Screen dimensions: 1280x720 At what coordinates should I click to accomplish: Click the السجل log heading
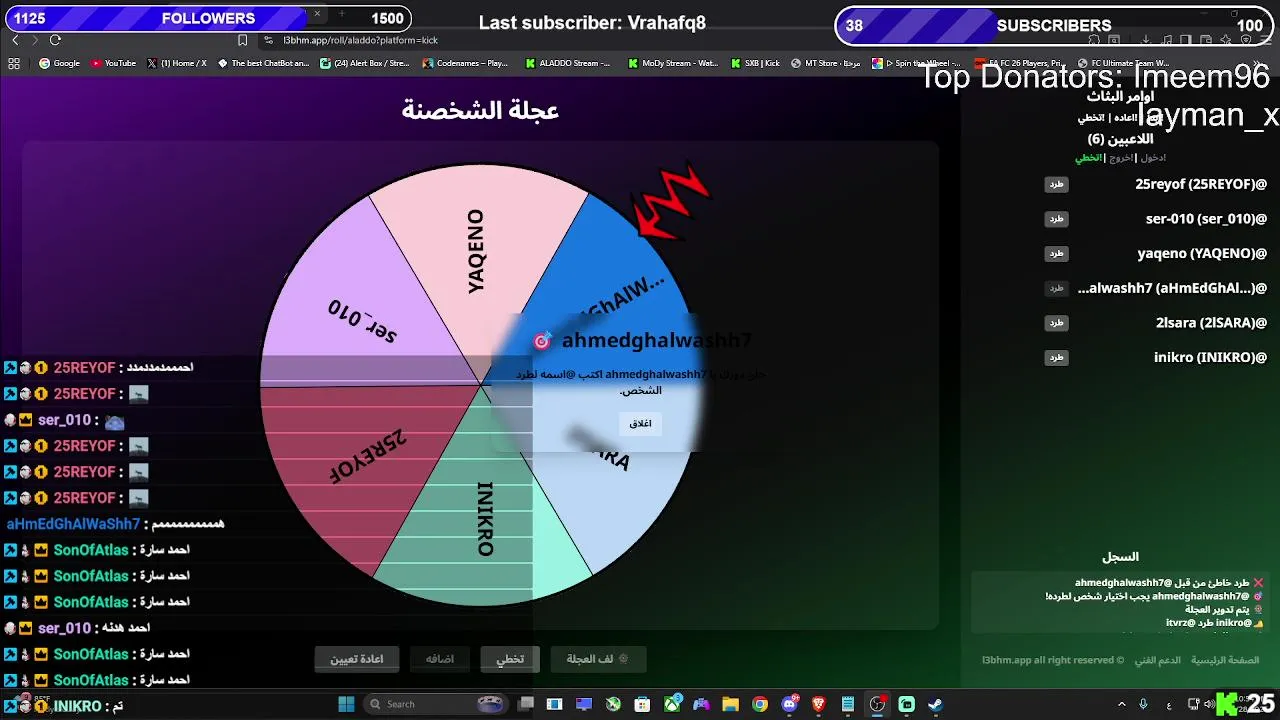coord(1120,557)
